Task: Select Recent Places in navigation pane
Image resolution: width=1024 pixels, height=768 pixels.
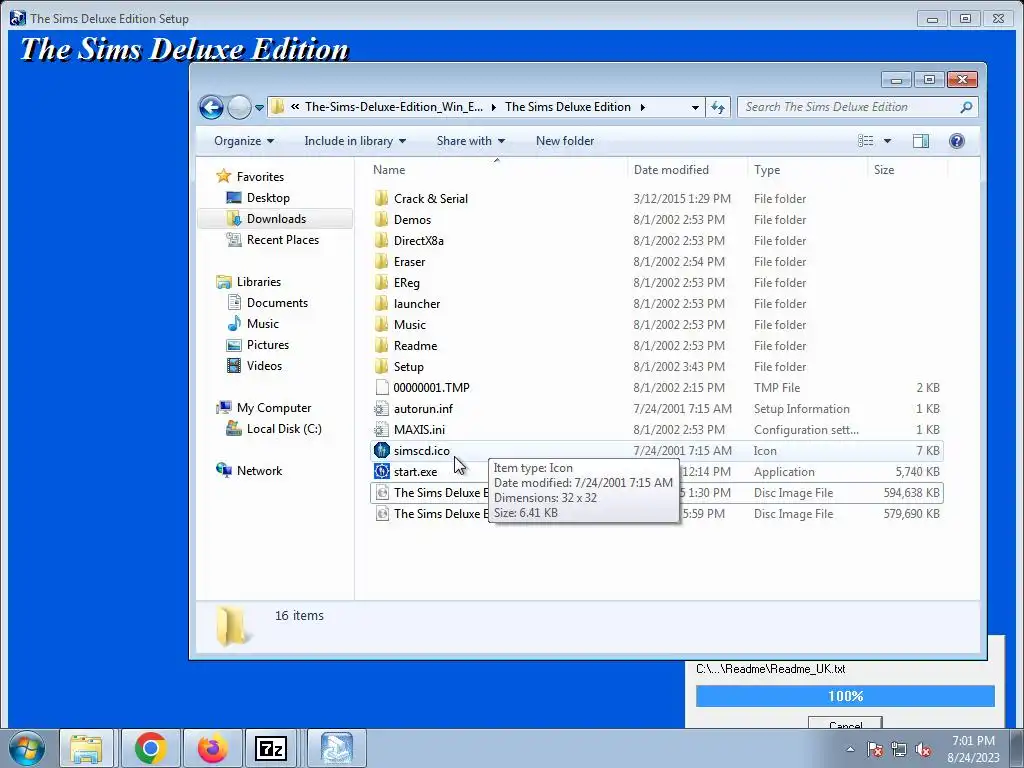Action: pyautogui.click(x=283, y=240)
